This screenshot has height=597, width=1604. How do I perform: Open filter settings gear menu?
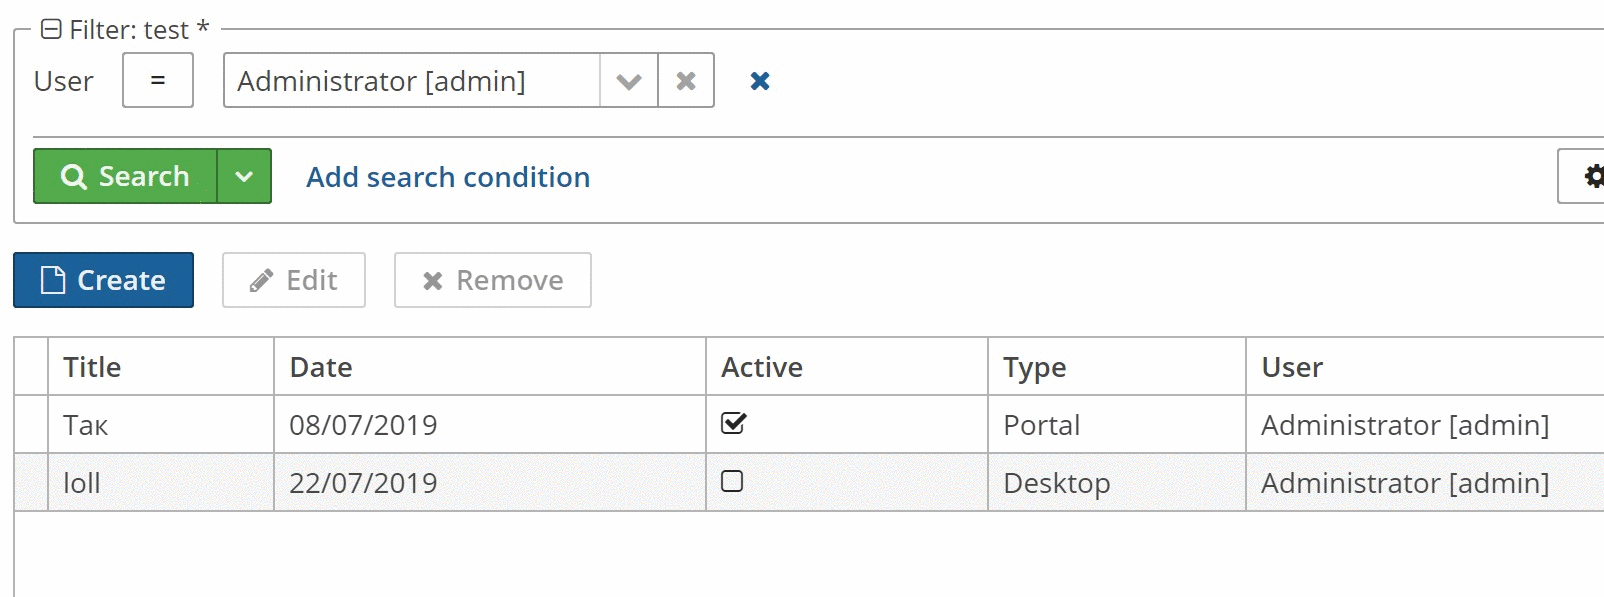(1591, 176)
